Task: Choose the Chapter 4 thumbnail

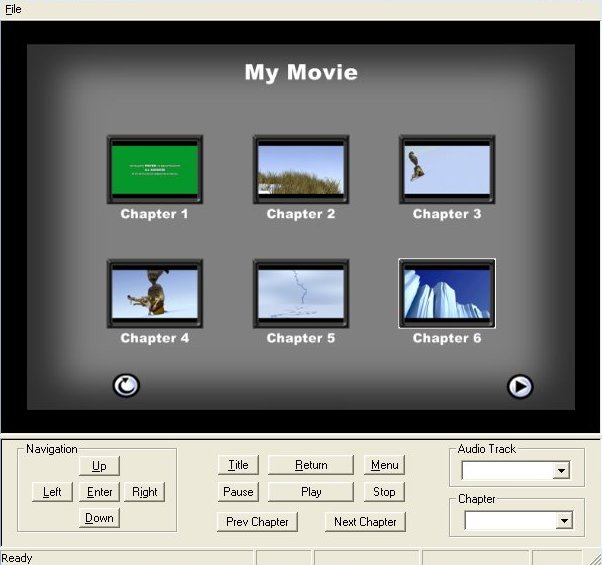Action: (x=155, y=294)
